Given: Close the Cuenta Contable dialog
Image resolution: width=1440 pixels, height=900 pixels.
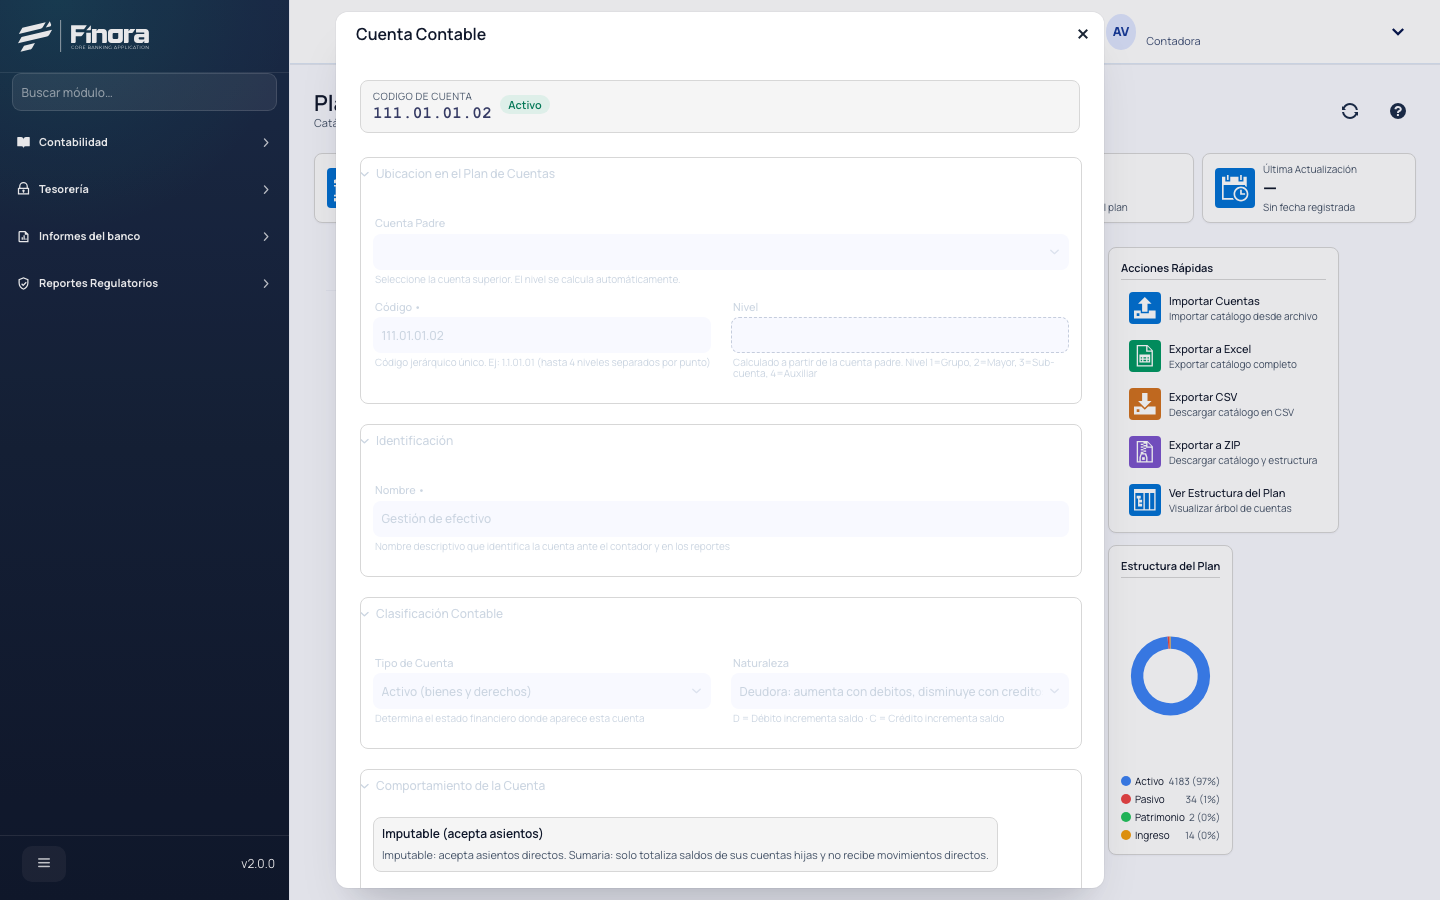Looking at the screenshot, I should click(1082, 34).
